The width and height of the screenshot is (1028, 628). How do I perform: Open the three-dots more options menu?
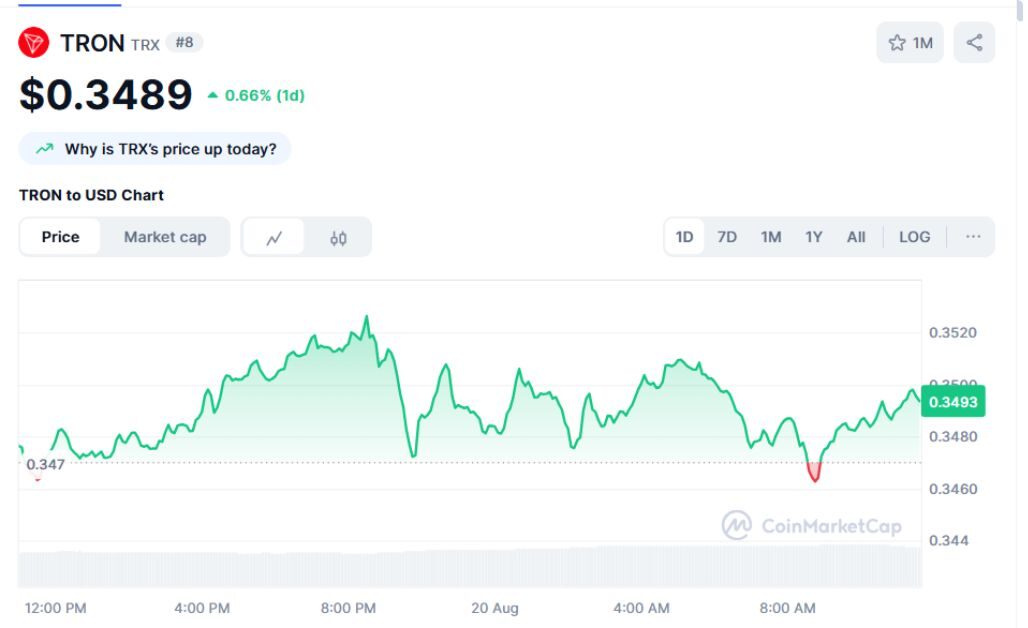(x=973, y=237)
